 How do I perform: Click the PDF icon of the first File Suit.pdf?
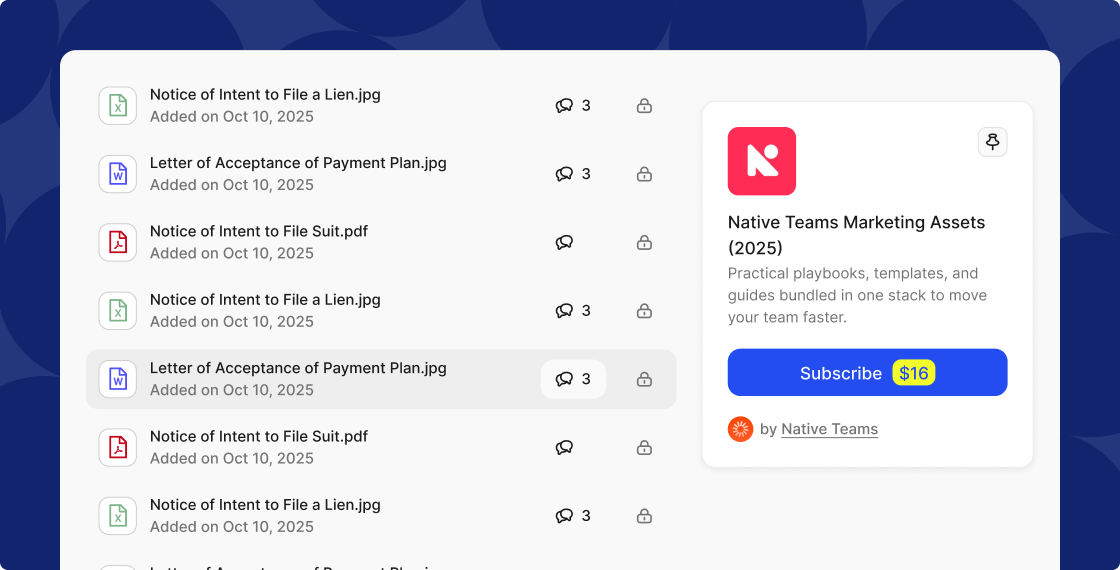point(118,242)
